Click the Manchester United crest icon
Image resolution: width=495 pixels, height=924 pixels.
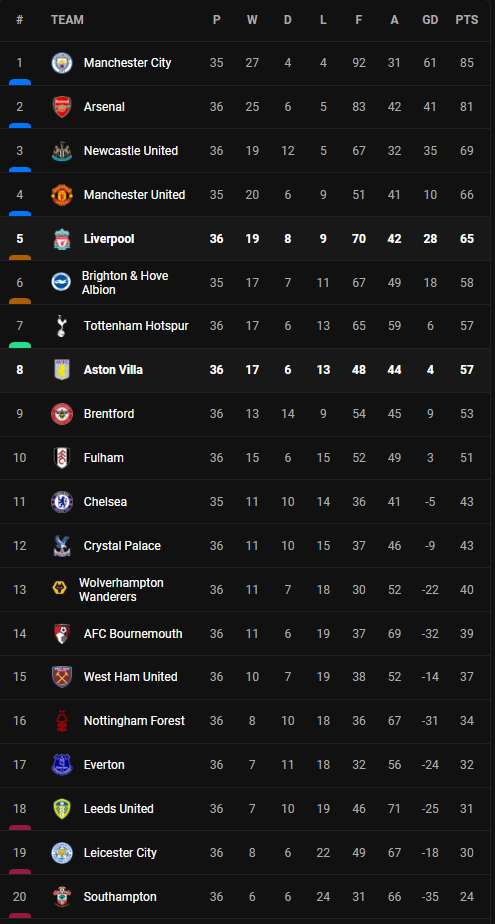tap(62, 194)
